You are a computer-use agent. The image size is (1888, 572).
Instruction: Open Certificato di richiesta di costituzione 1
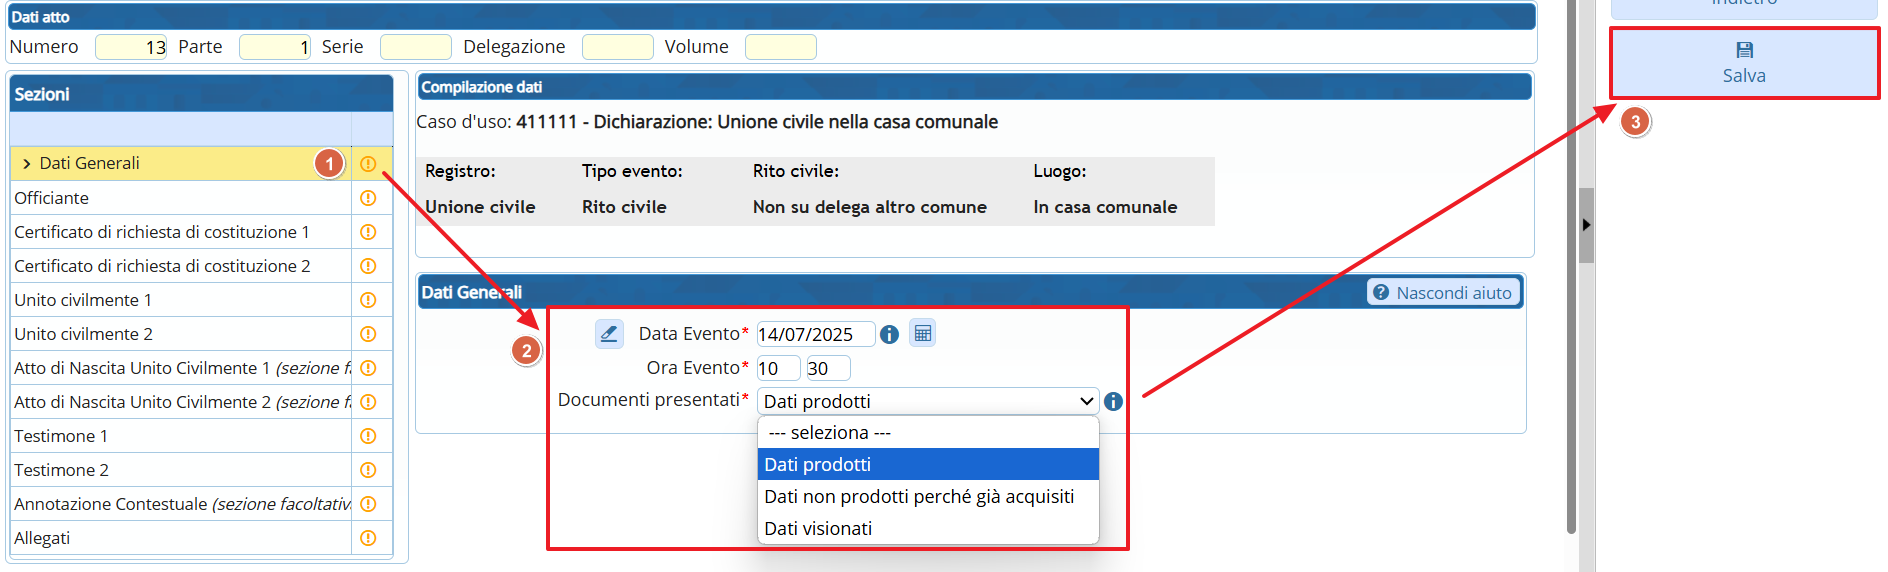tap(162, 232)
